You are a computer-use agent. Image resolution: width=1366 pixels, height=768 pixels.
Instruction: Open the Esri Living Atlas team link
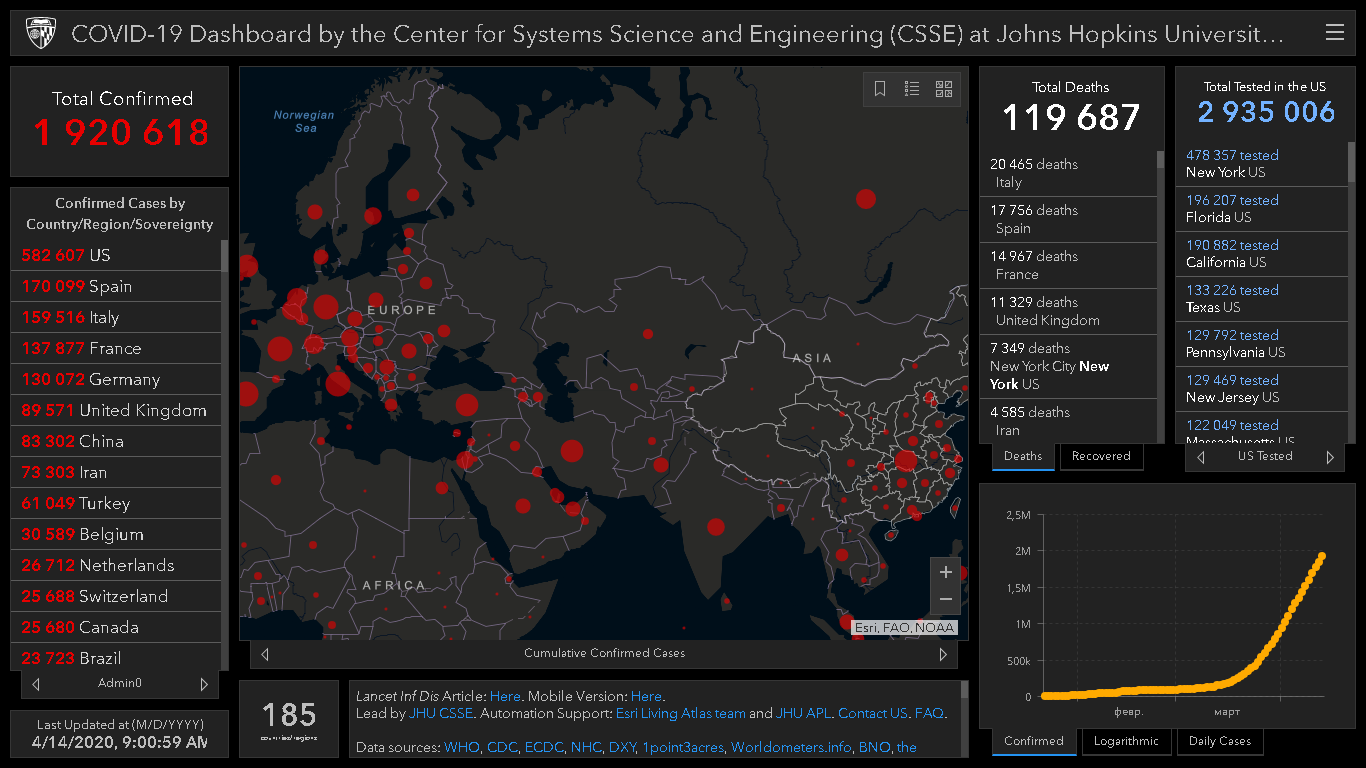pyautogui.click(x=680, y=713)
